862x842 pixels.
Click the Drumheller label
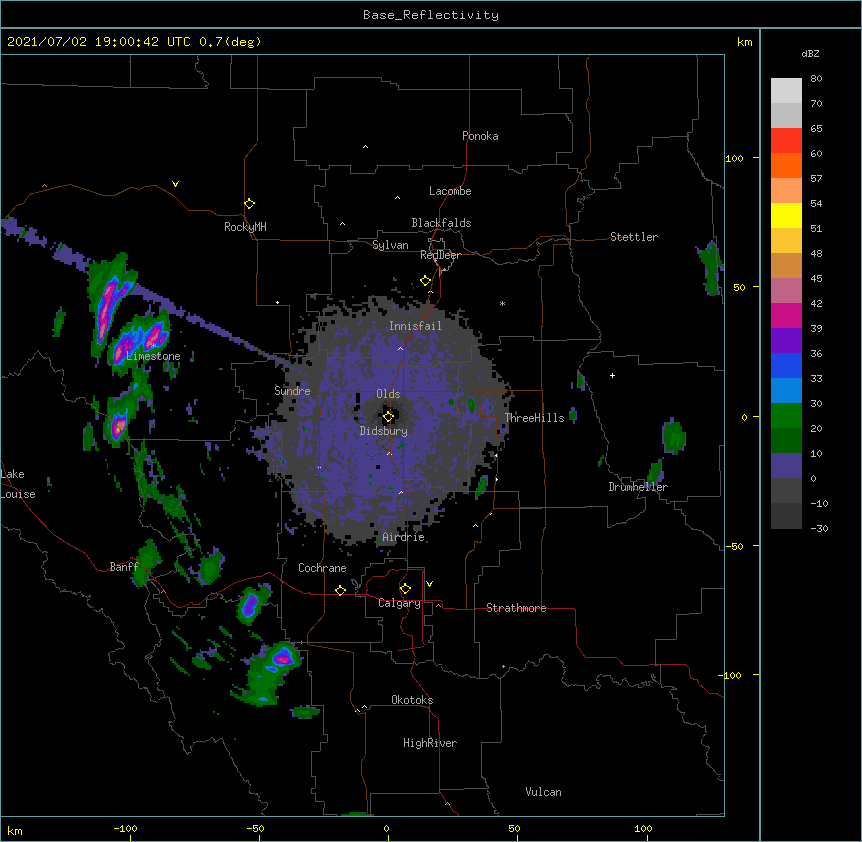click(x=638, y=487)
